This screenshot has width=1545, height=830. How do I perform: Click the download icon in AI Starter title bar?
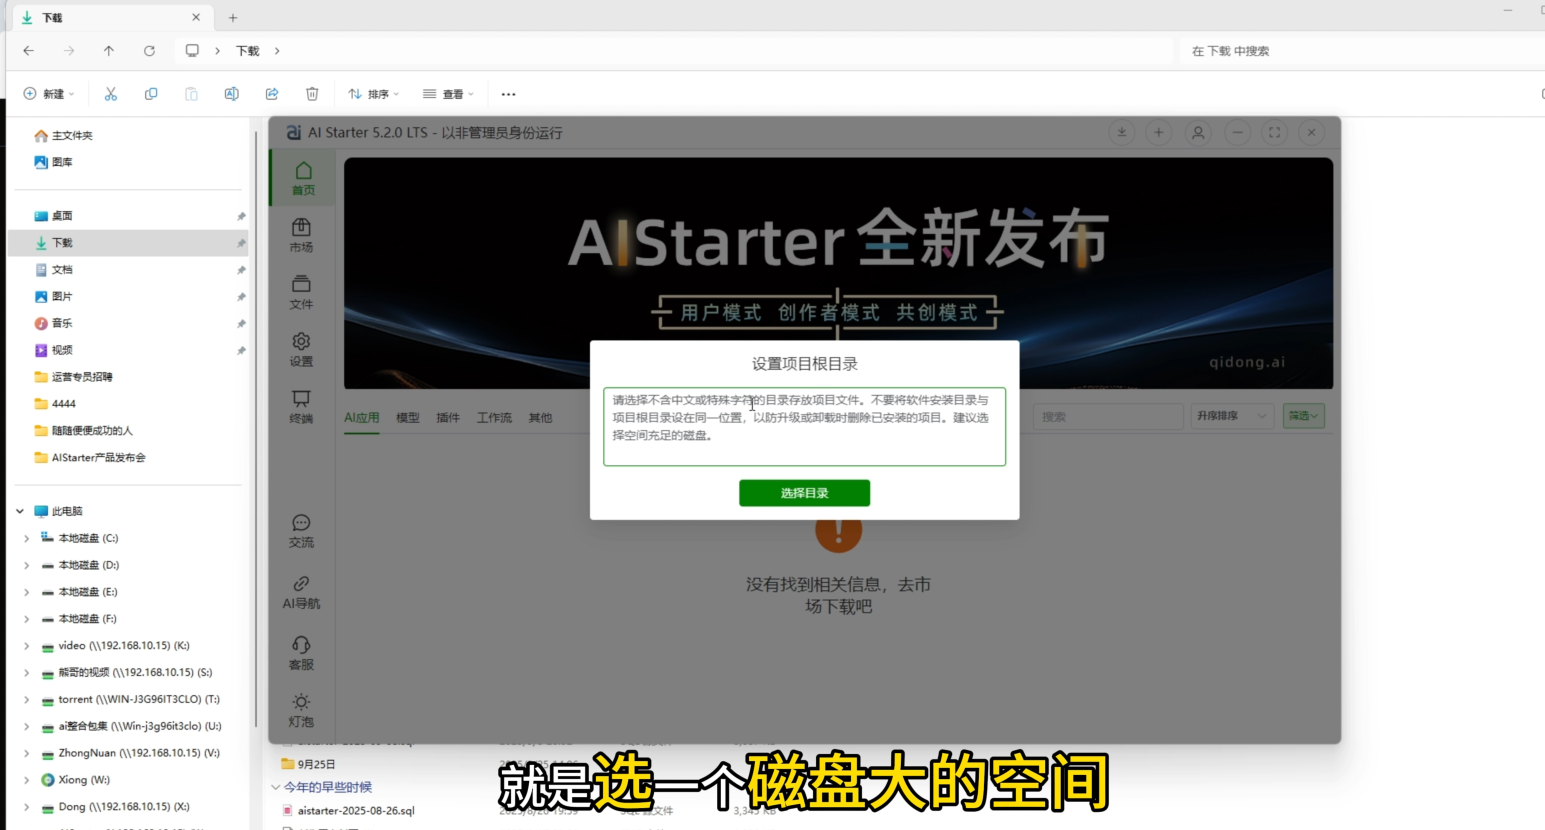(x=1122, y=132)
